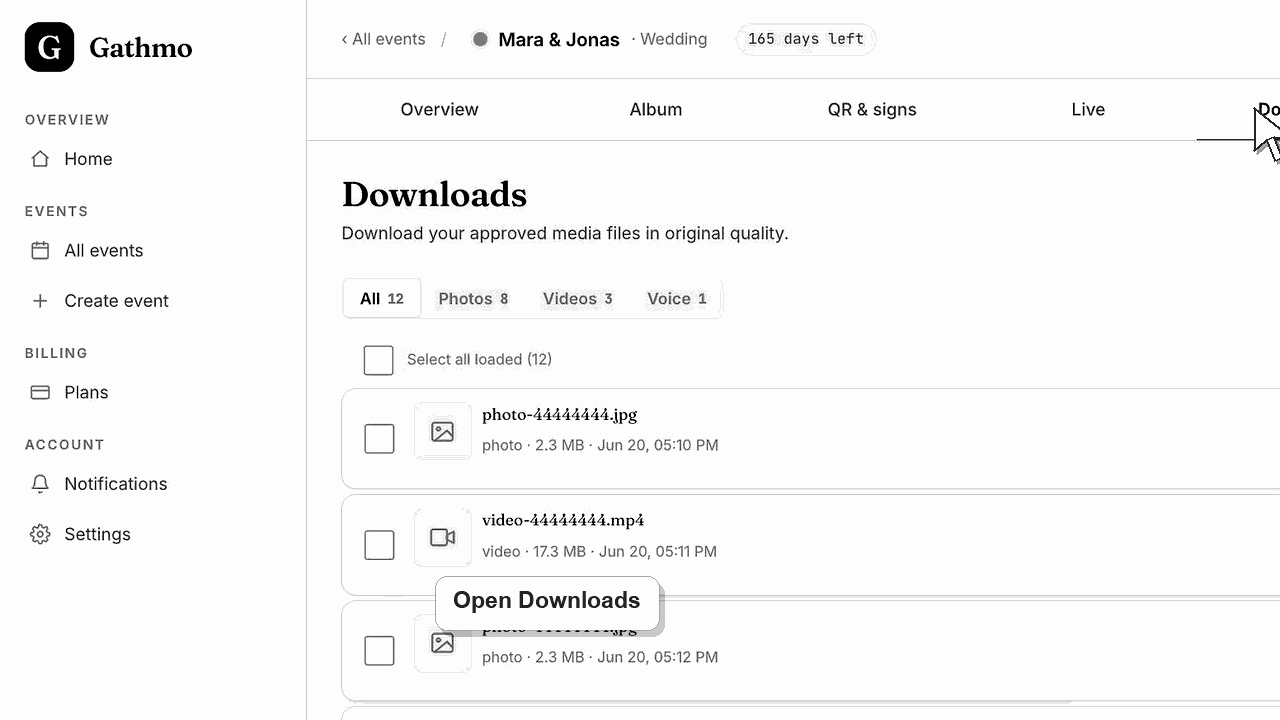Click the 'Download your approved media files' description
Screen dimensions: 1280x720
tap(565, 234)
